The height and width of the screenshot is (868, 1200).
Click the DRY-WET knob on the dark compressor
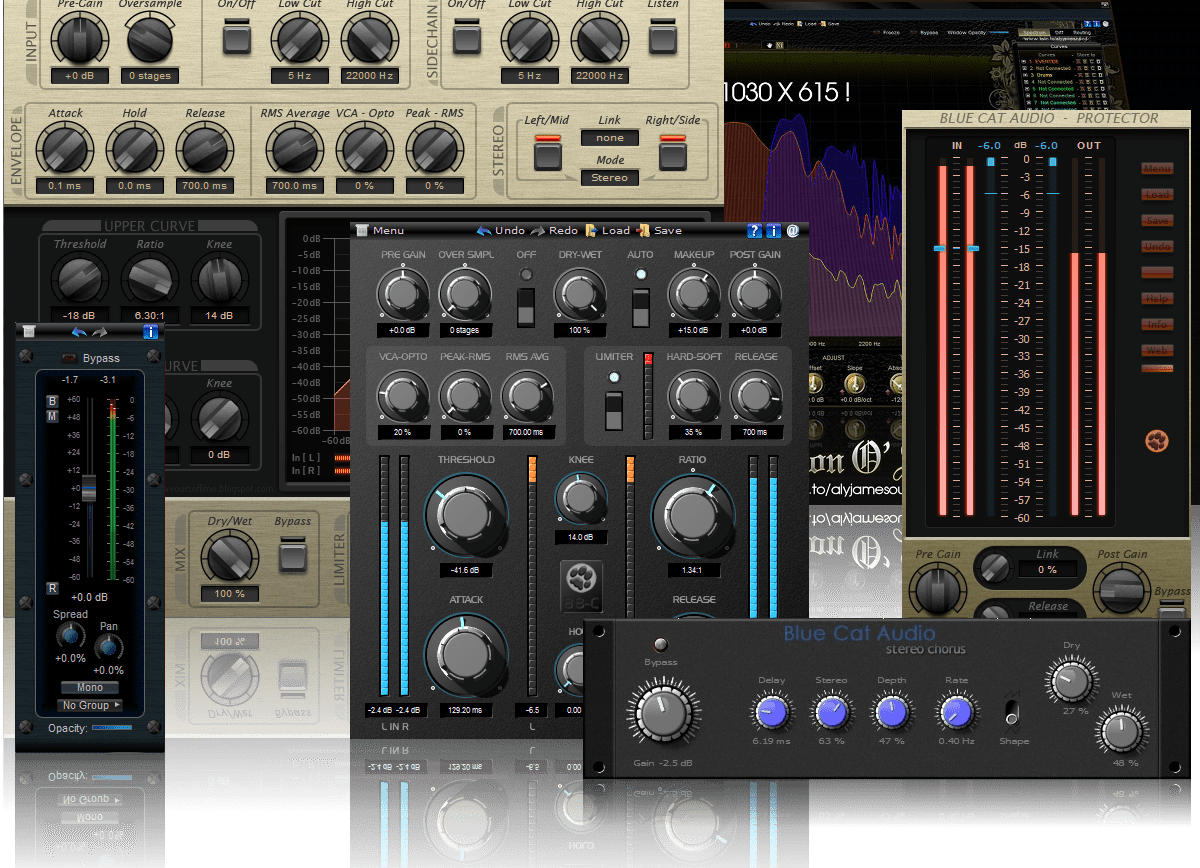tap(578, 295)
